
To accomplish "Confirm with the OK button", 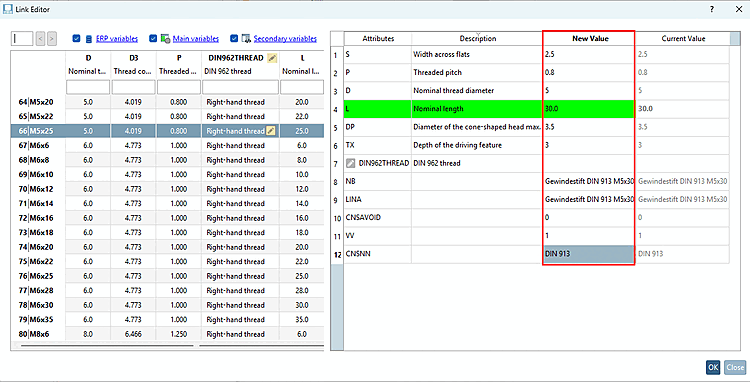I will 713,367.
